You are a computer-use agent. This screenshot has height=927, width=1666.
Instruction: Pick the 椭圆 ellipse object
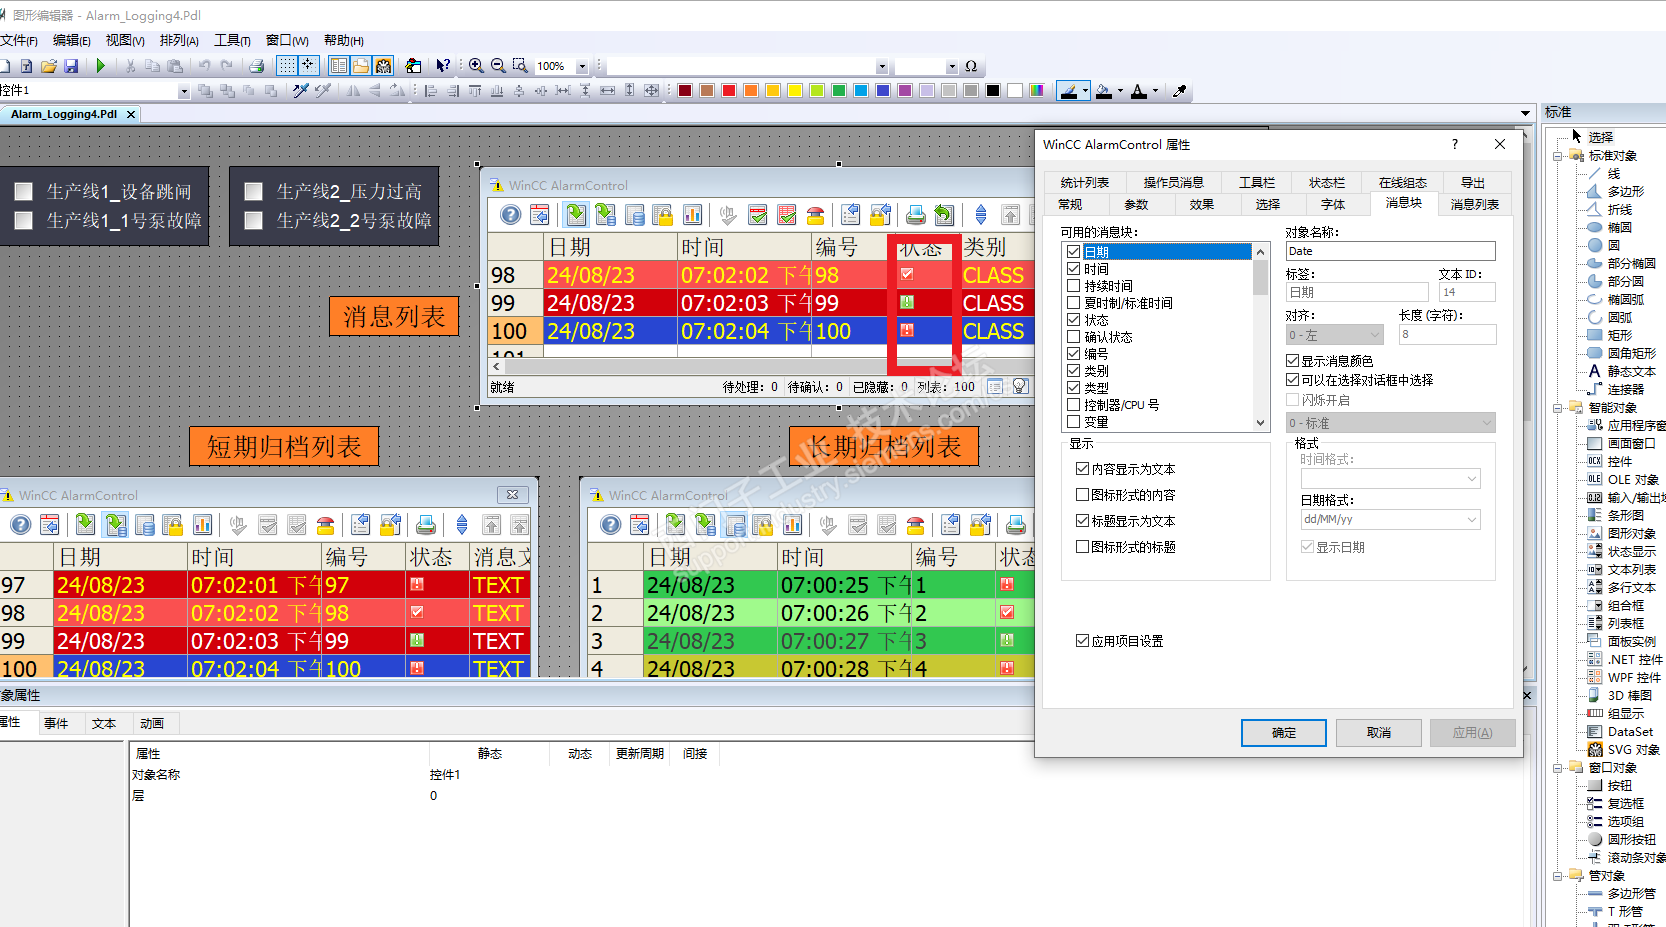click(1619, 228)
